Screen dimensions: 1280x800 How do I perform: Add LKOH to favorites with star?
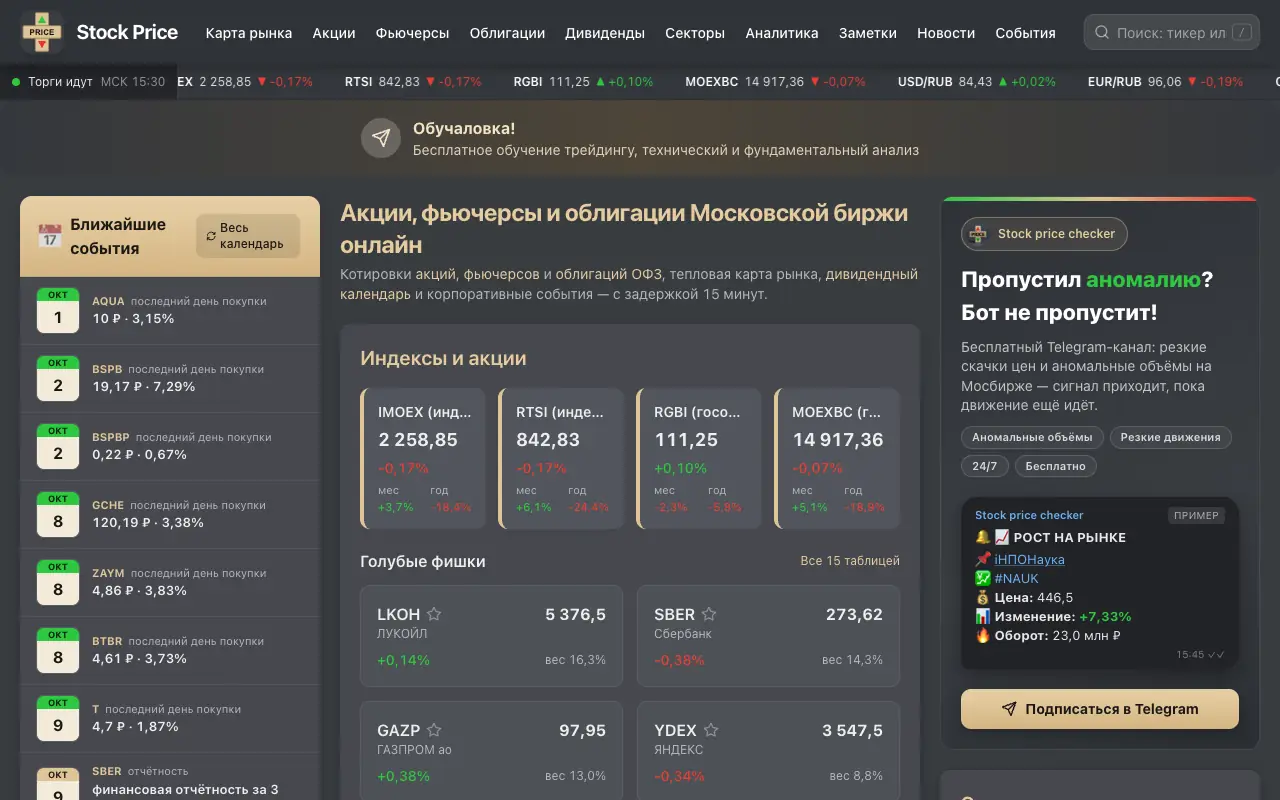click(434, 614)
